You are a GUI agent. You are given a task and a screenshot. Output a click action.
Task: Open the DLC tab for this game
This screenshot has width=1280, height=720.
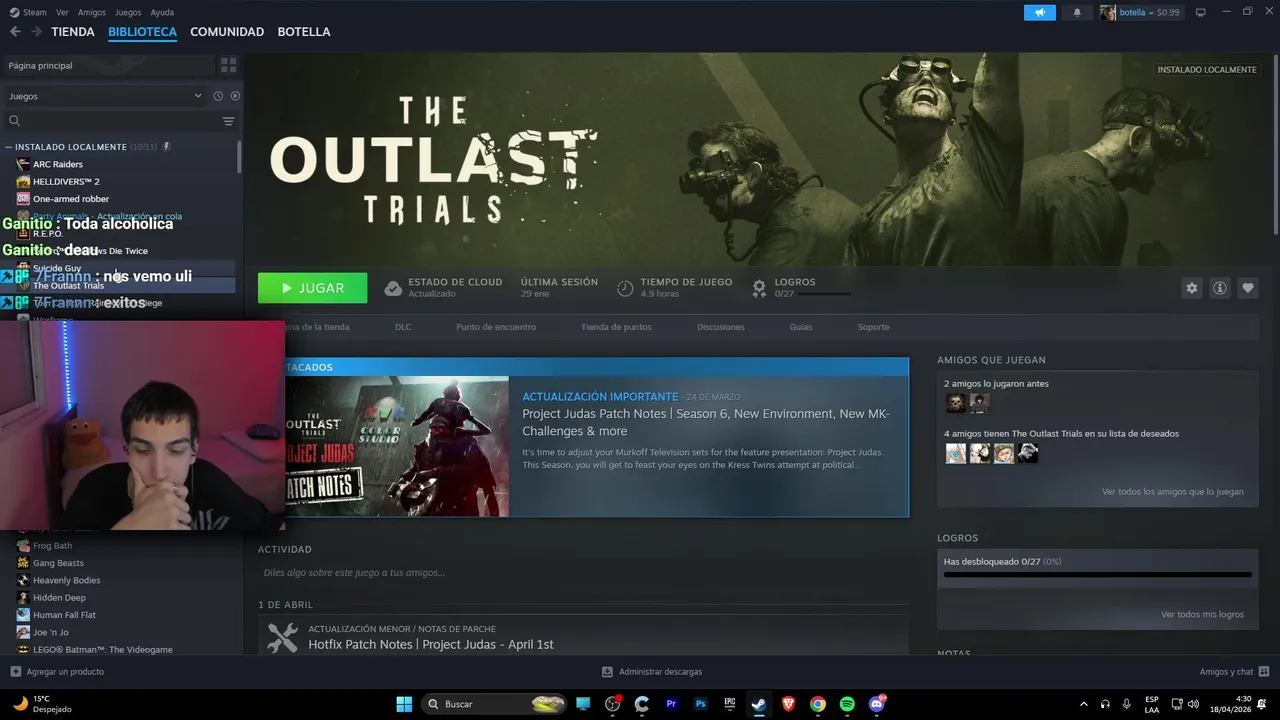pyautogui.click(x=403, y=327)
